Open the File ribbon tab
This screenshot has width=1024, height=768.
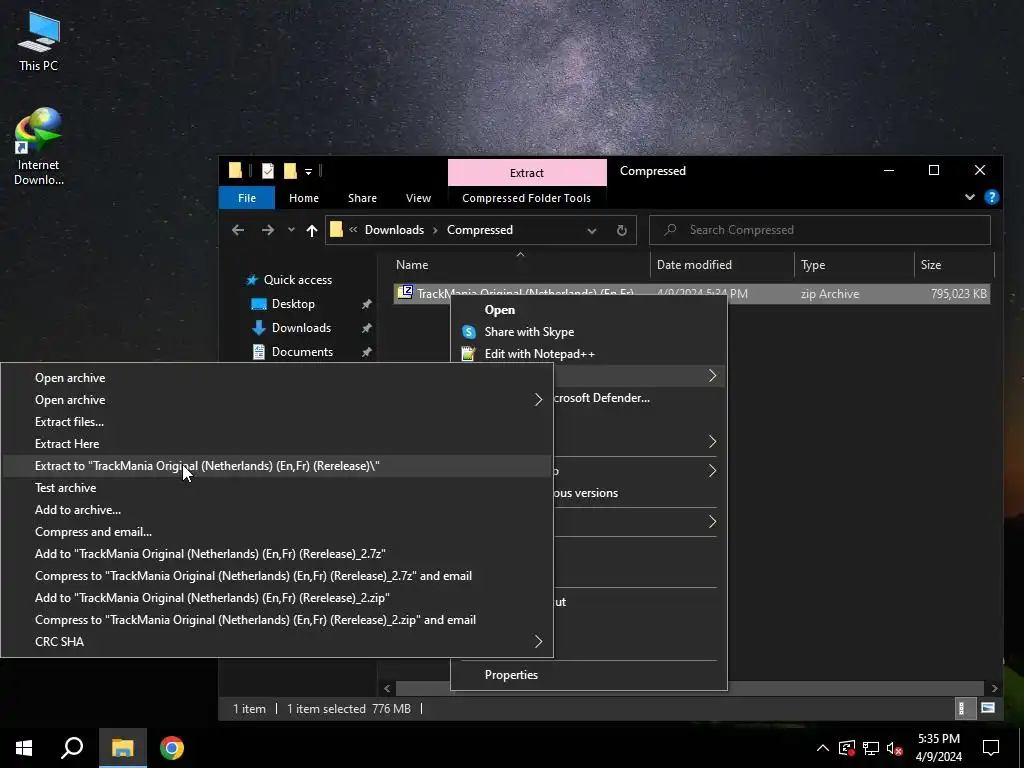[247, 198]
